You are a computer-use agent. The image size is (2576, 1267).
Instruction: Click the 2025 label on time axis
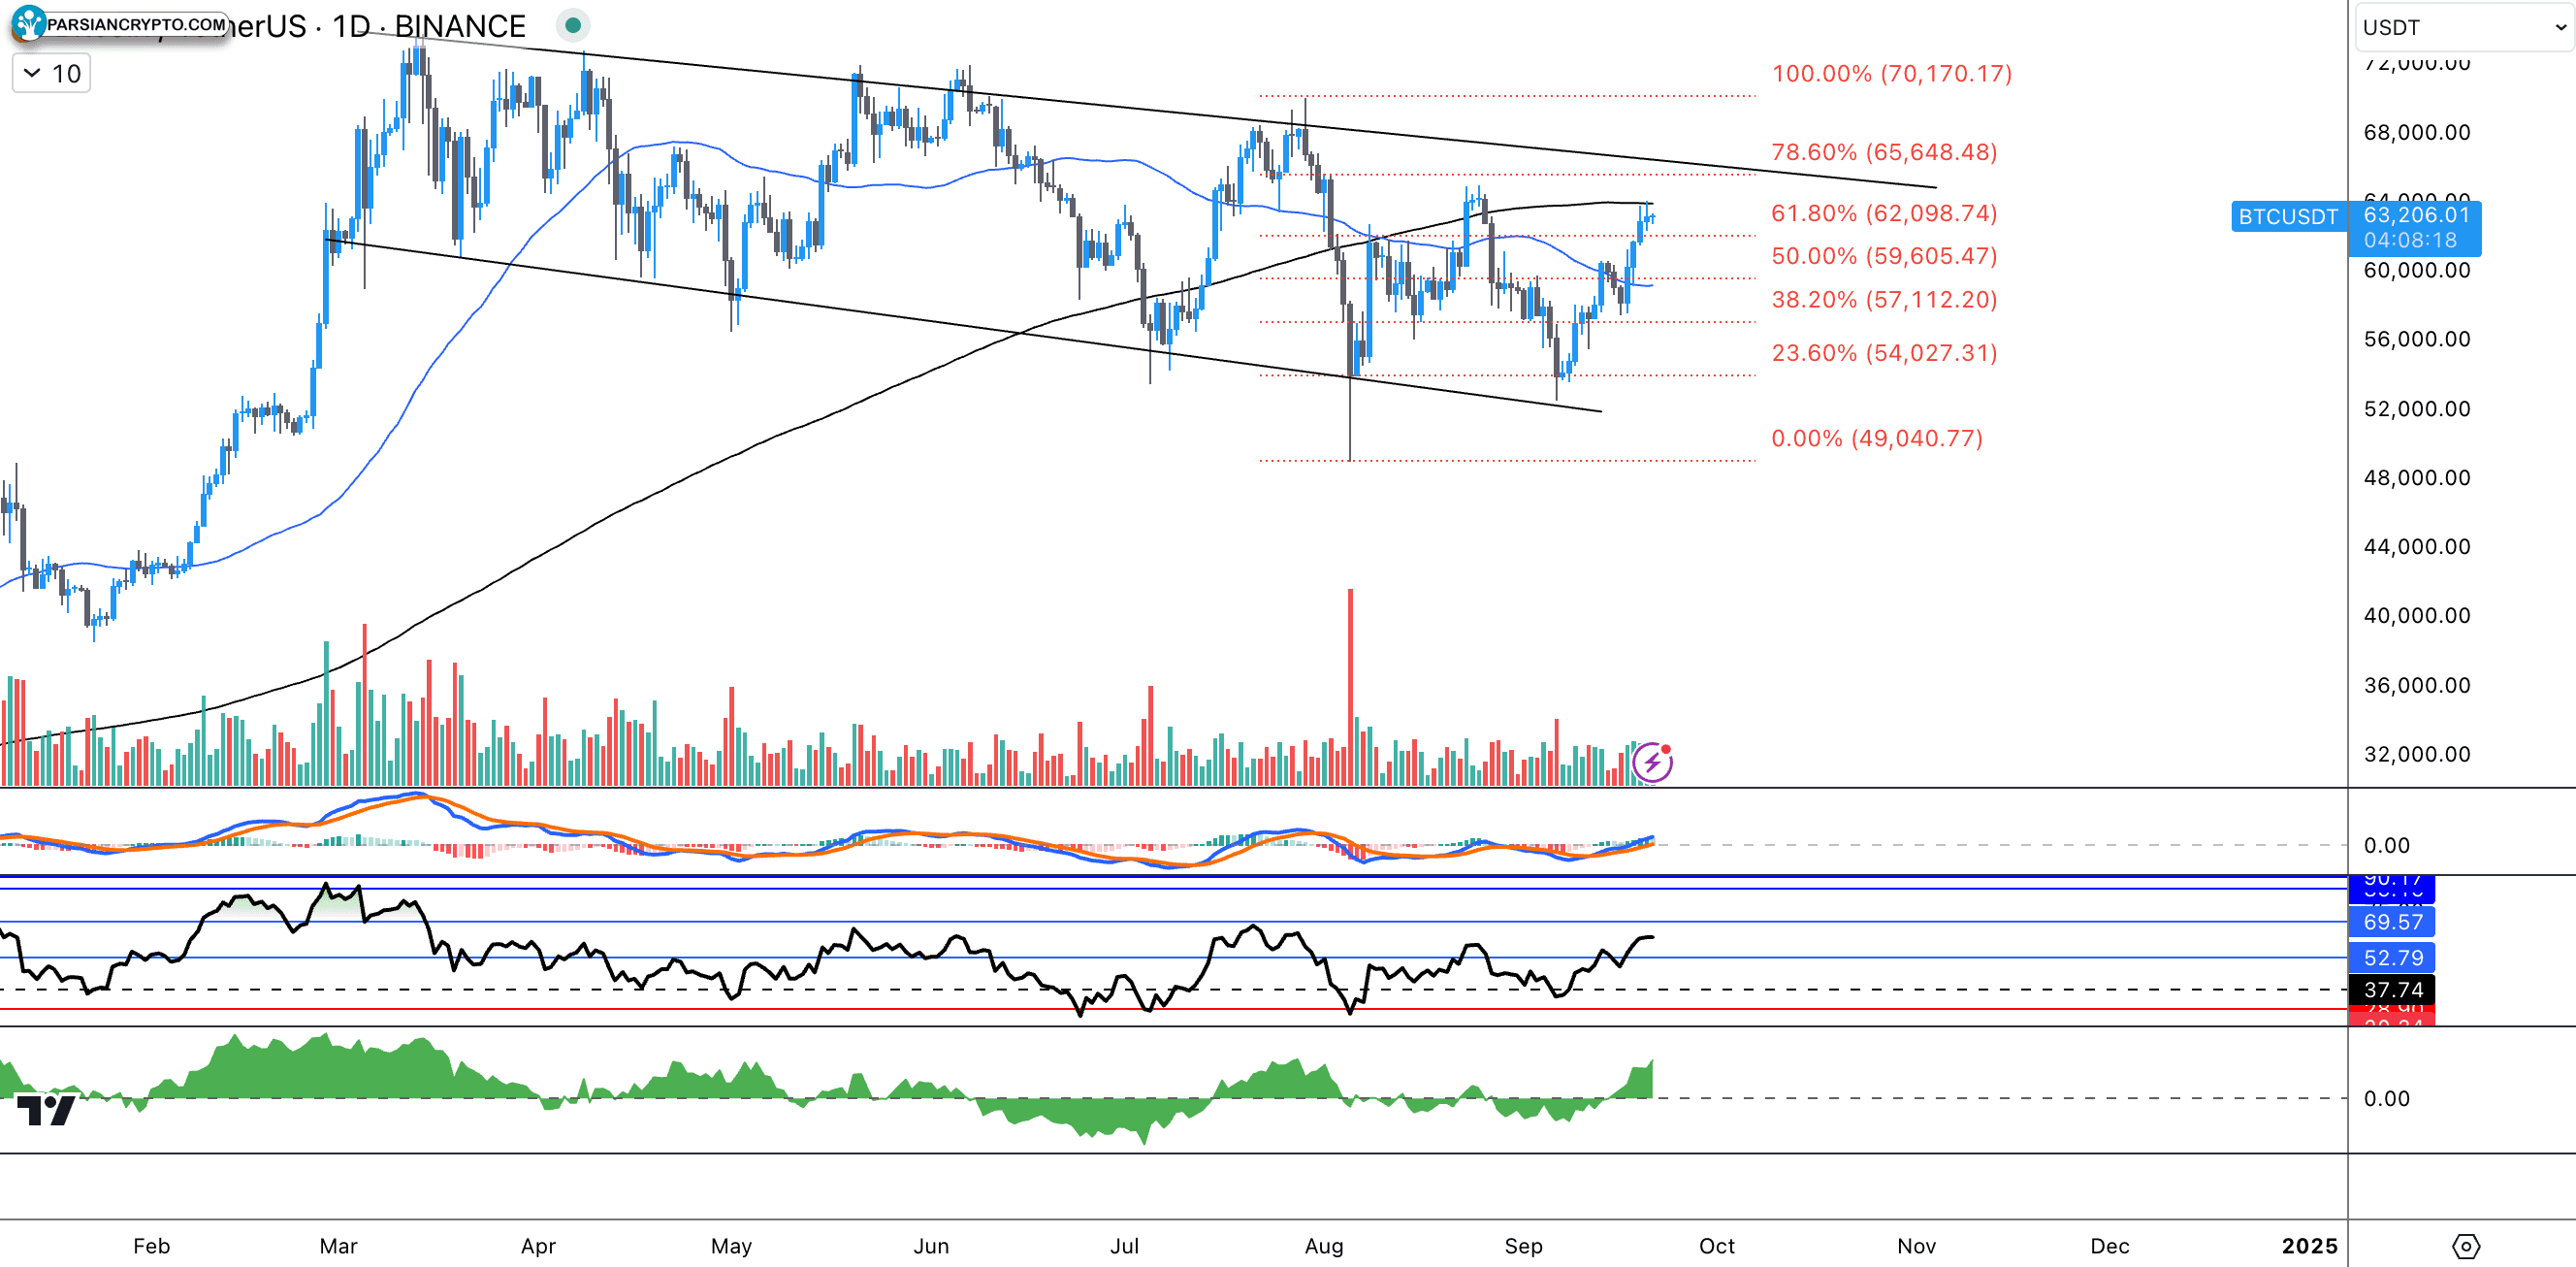(2309, 1246)
